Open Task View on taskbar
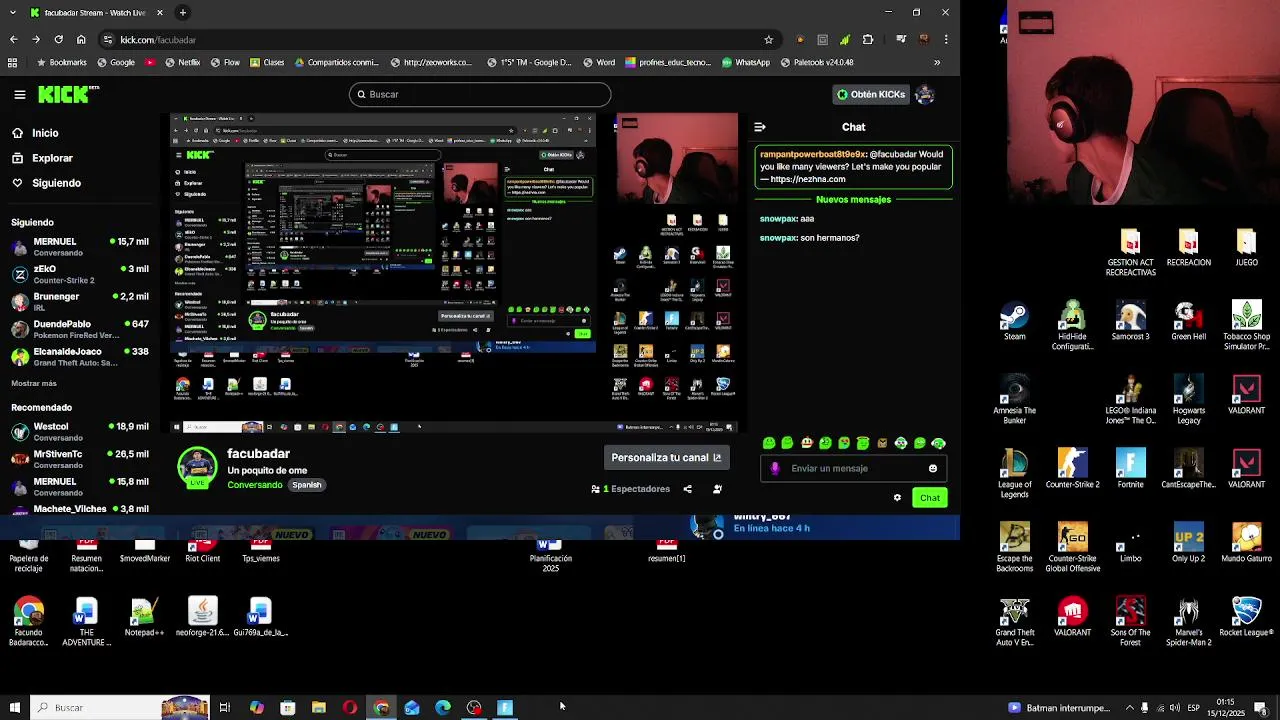Image resolution: width=1280 pixels, height=720 pixels. point(225,708)
